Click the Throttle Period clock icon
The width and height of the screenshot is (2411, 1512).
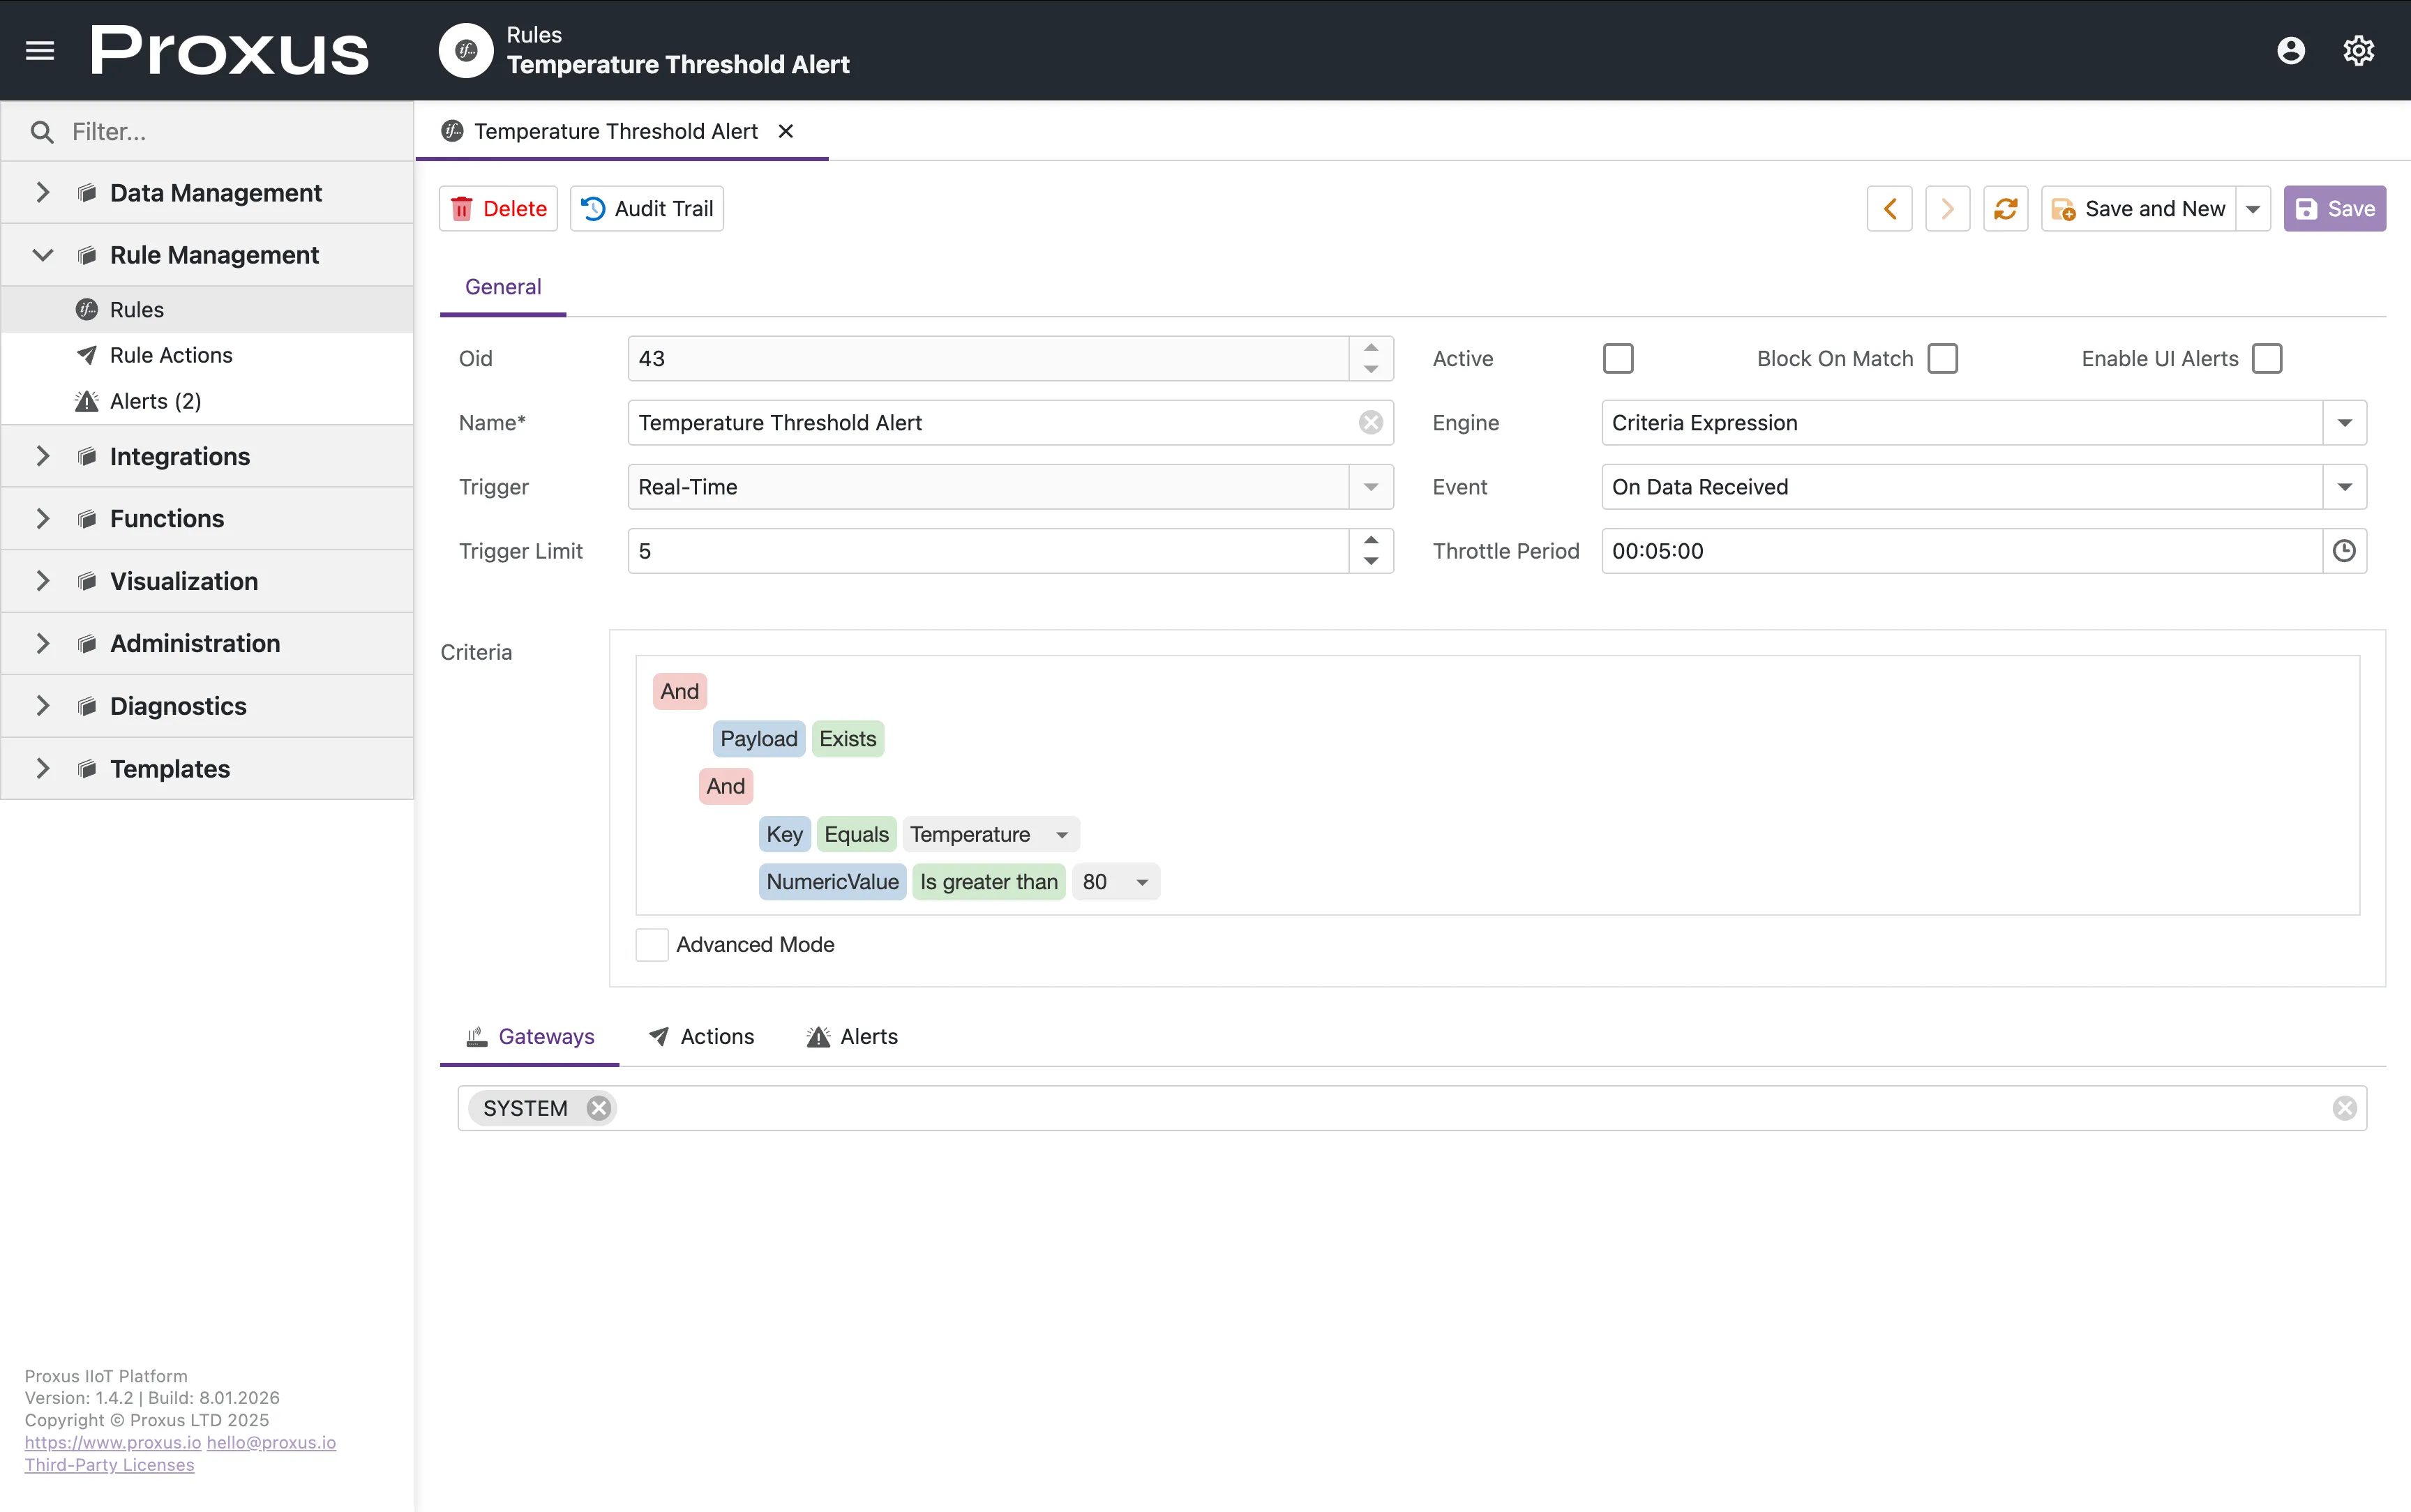[2343, 551]
